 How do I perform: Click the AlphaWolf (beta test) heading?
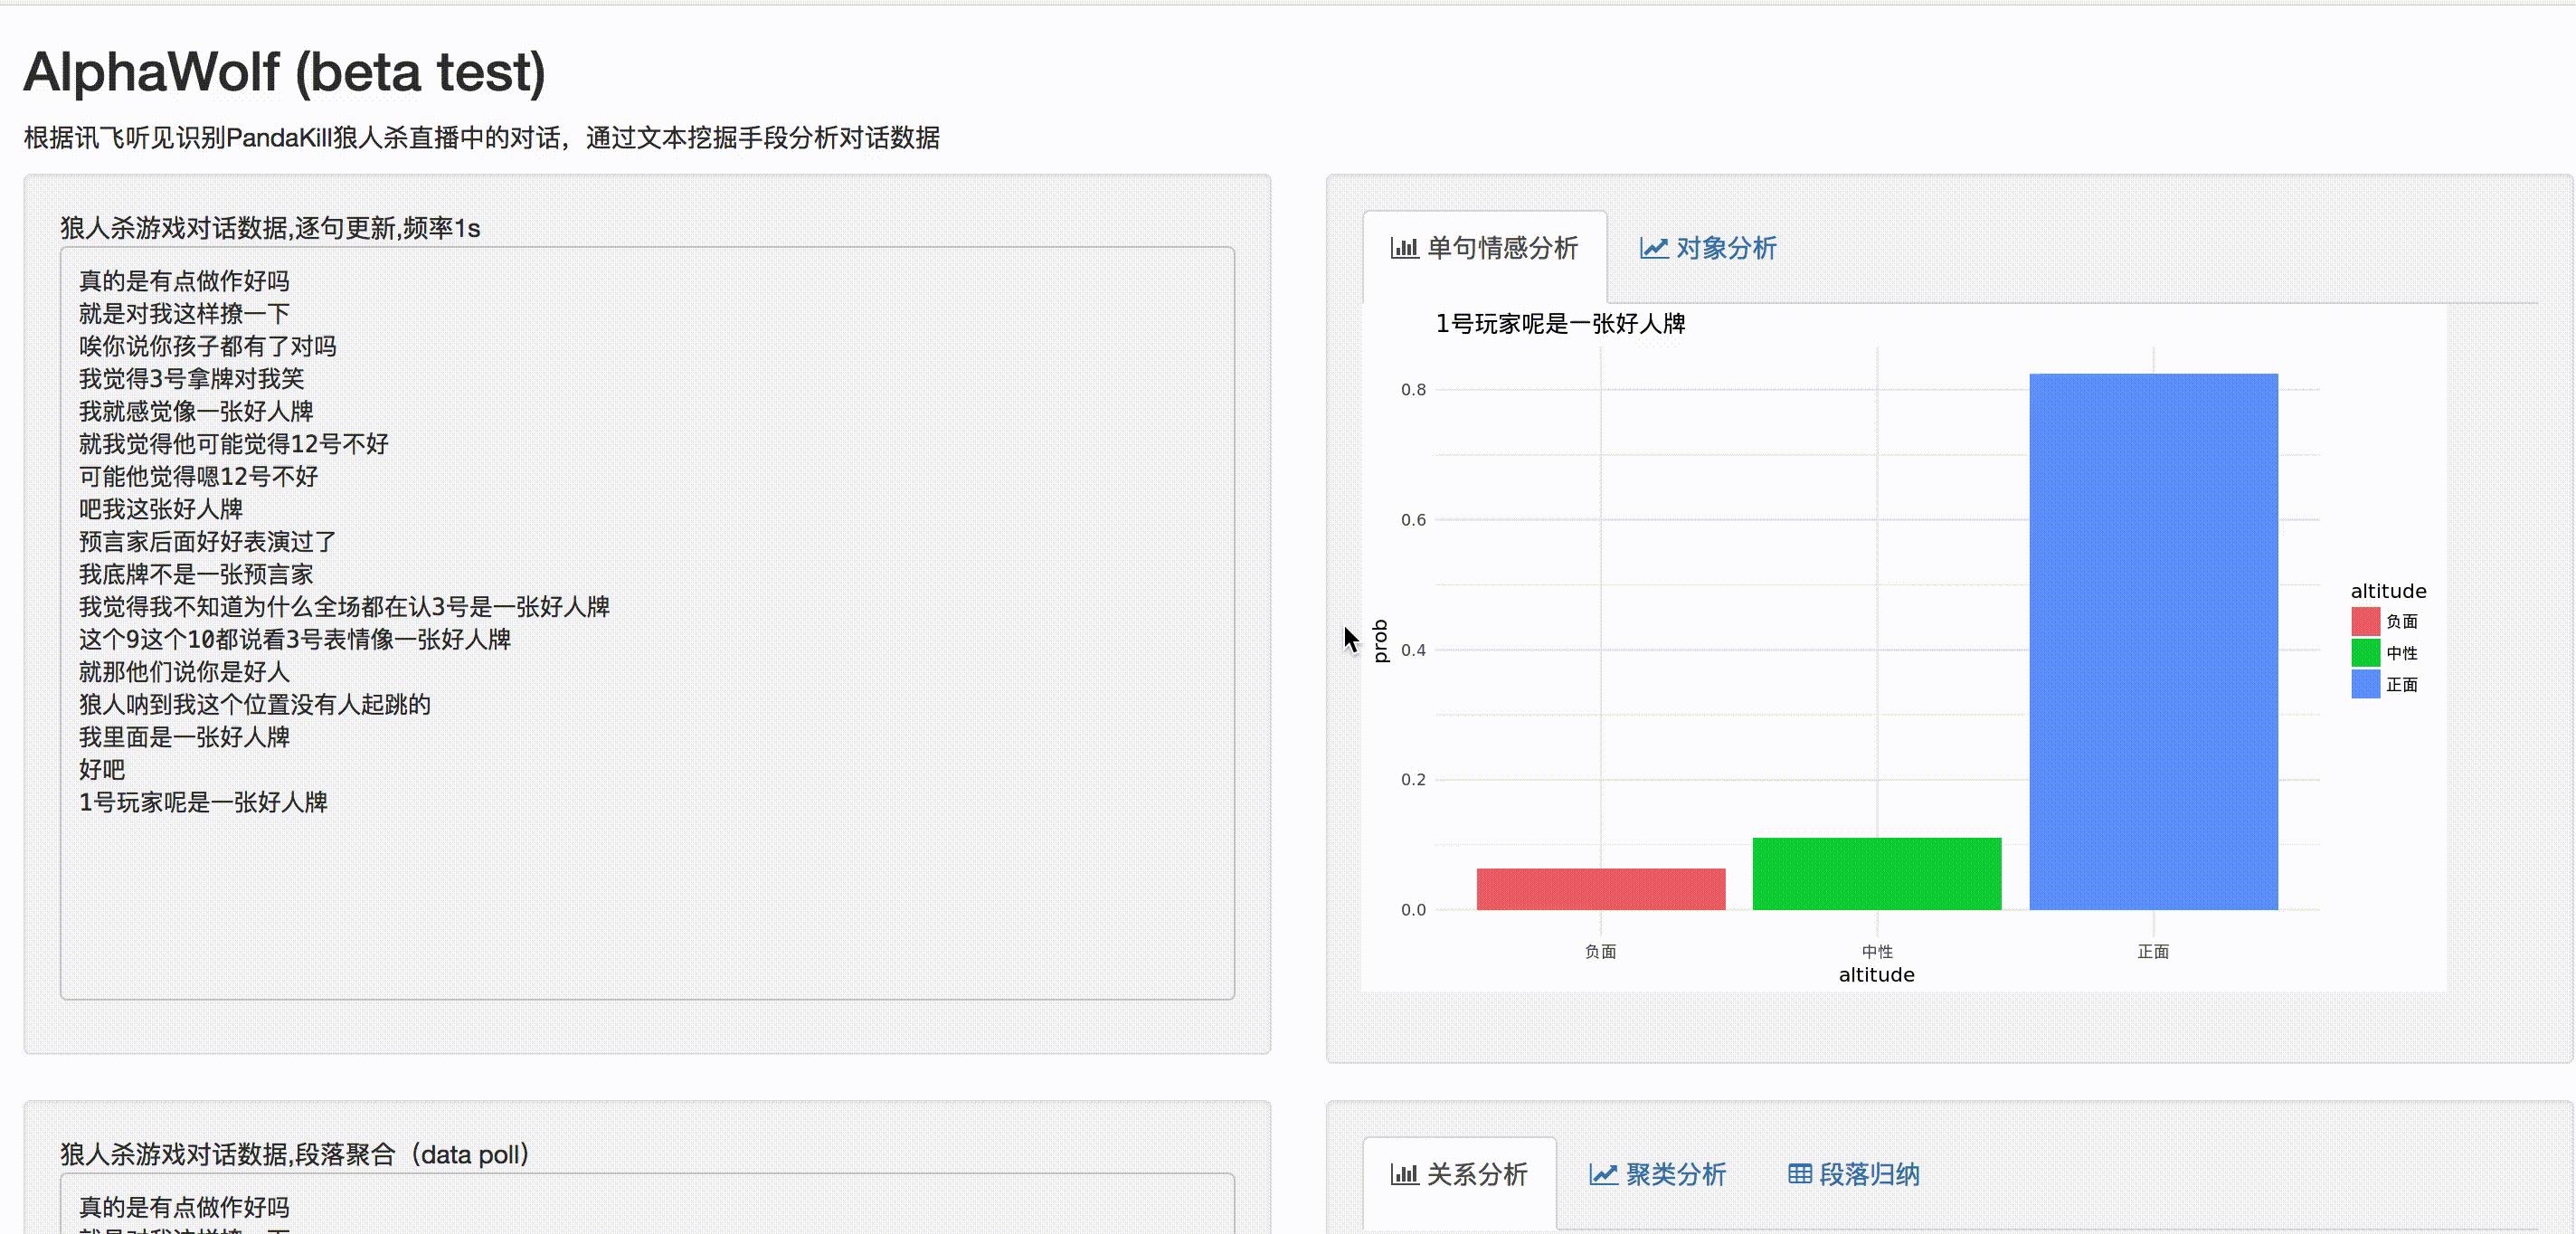[285, 72]
